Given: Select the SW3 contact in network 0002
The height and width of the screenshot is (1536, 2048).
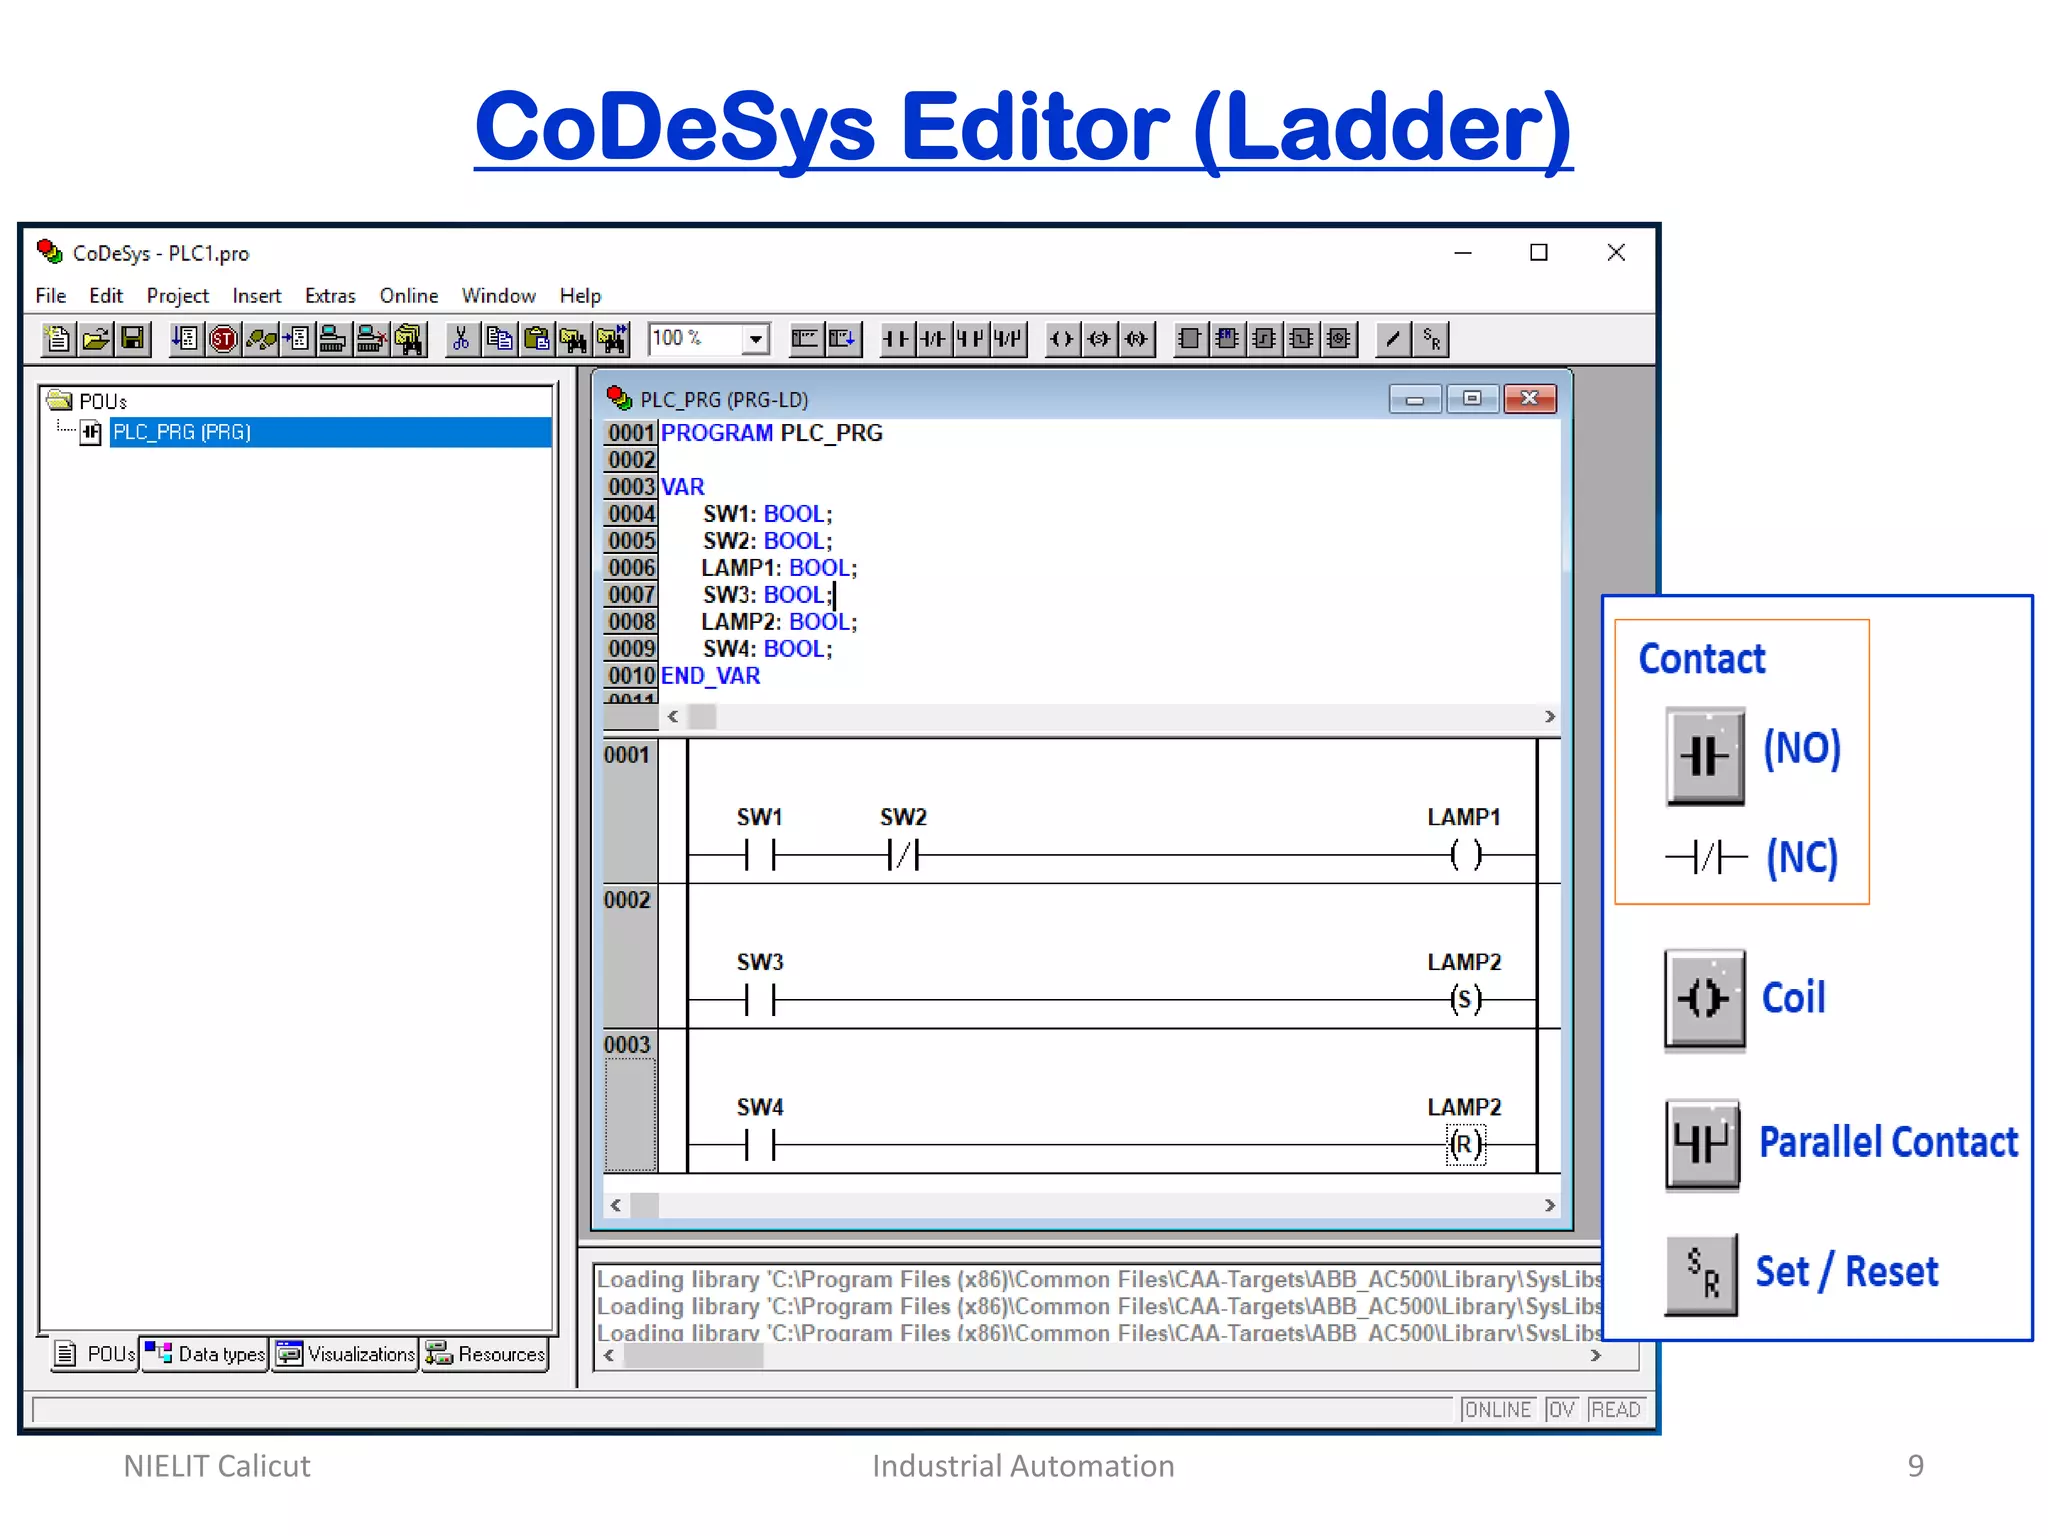Looking at the screenshot, I should [x=760, y=999].
